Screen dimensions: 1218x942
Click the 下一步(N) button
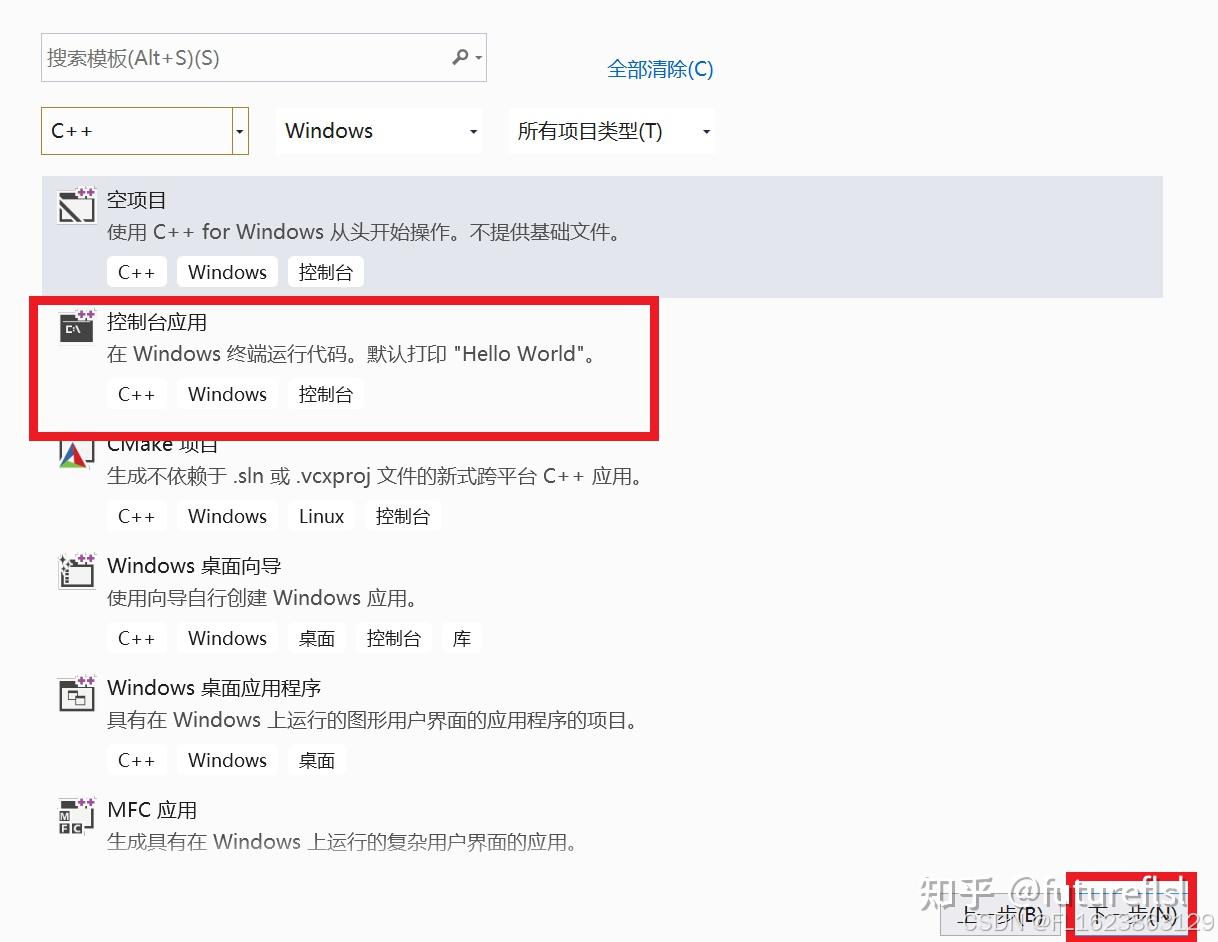coord(1131,913)
